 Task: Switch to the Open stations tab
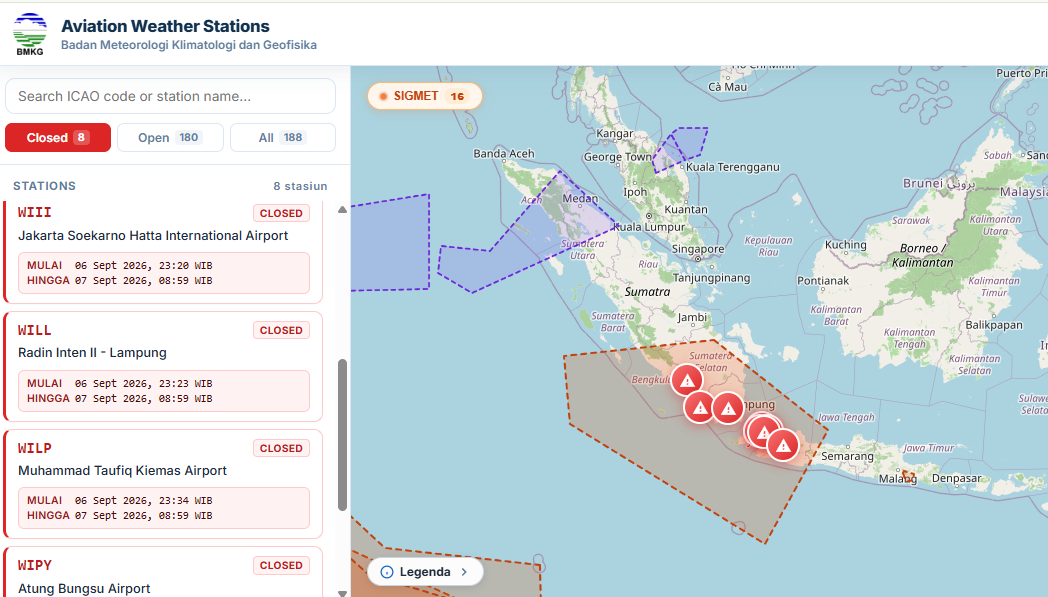tap(170, 138)
